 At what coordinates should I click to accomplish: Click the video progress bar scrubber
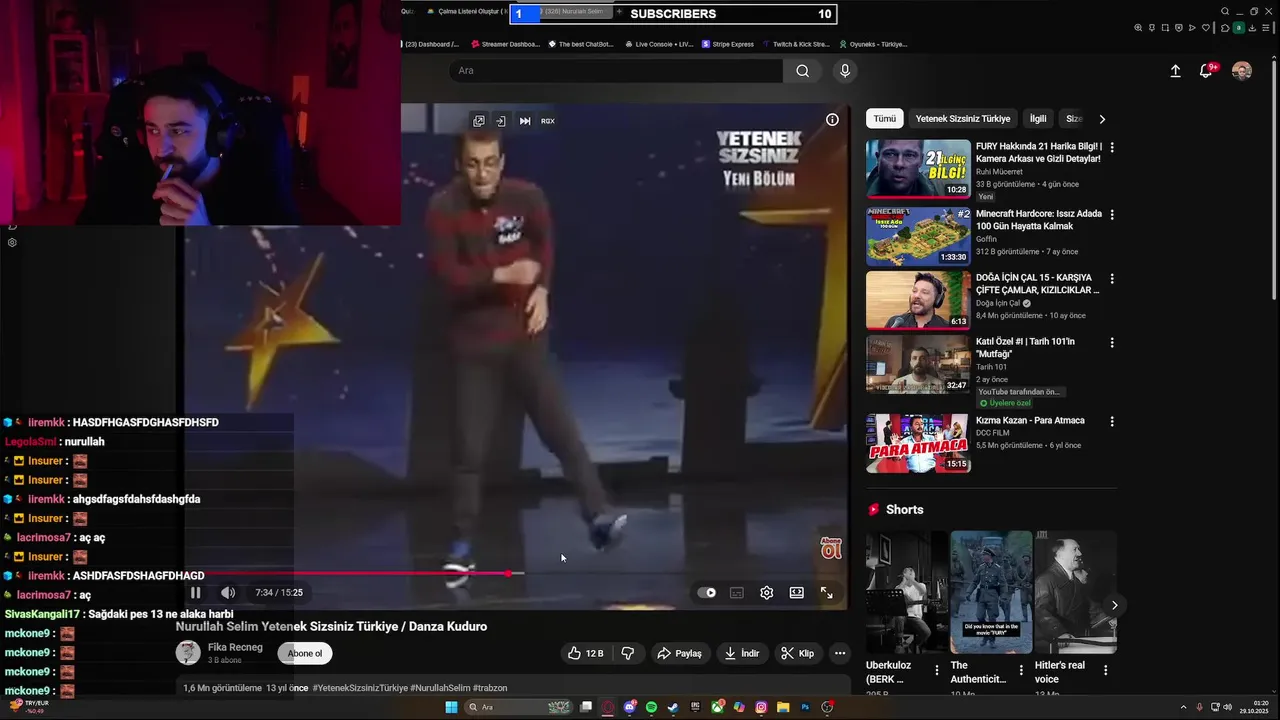509,573
